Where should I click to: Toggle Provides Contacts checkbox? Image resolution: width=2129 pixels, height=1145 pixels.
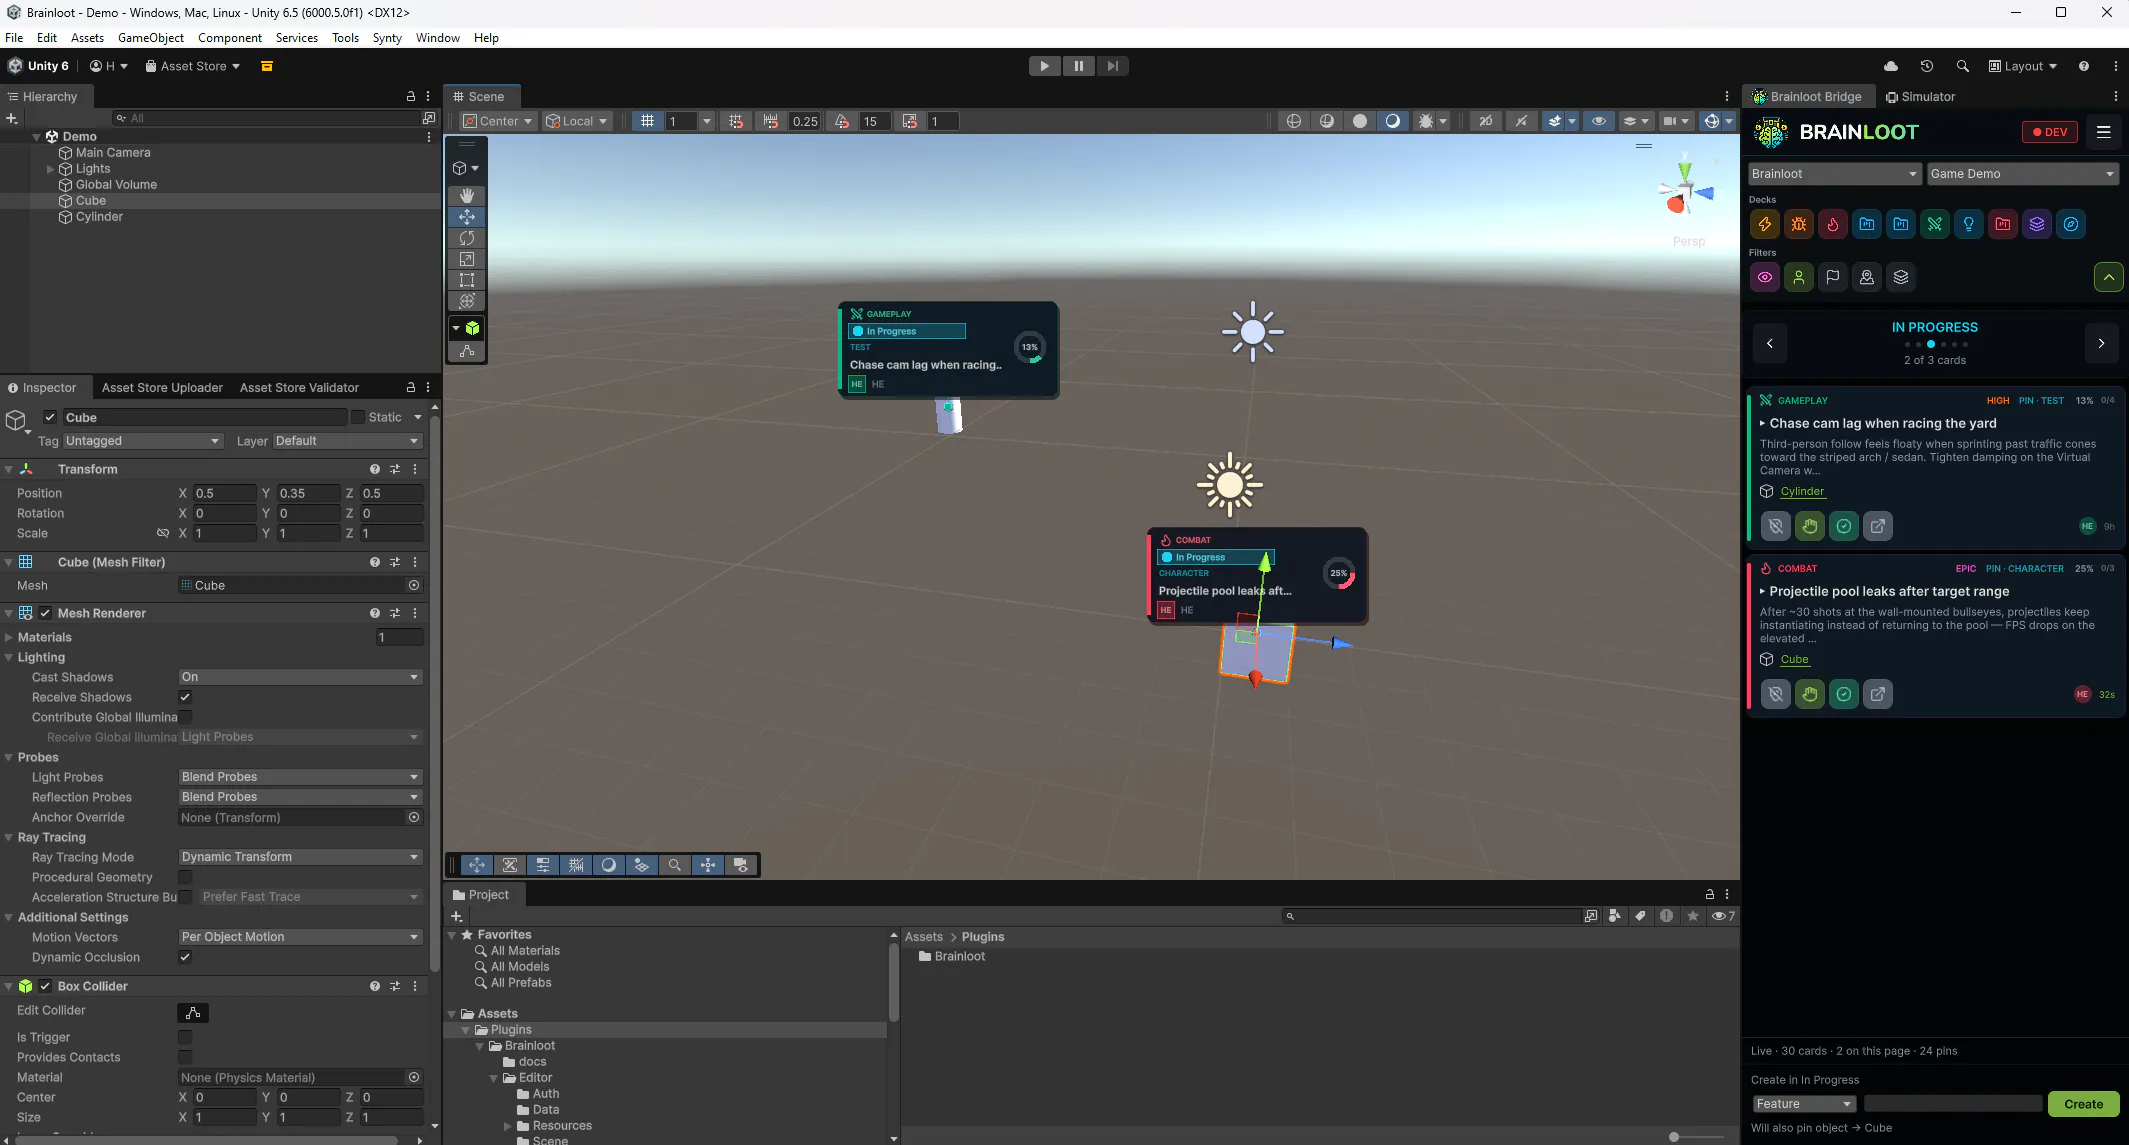pos(185,1057)
